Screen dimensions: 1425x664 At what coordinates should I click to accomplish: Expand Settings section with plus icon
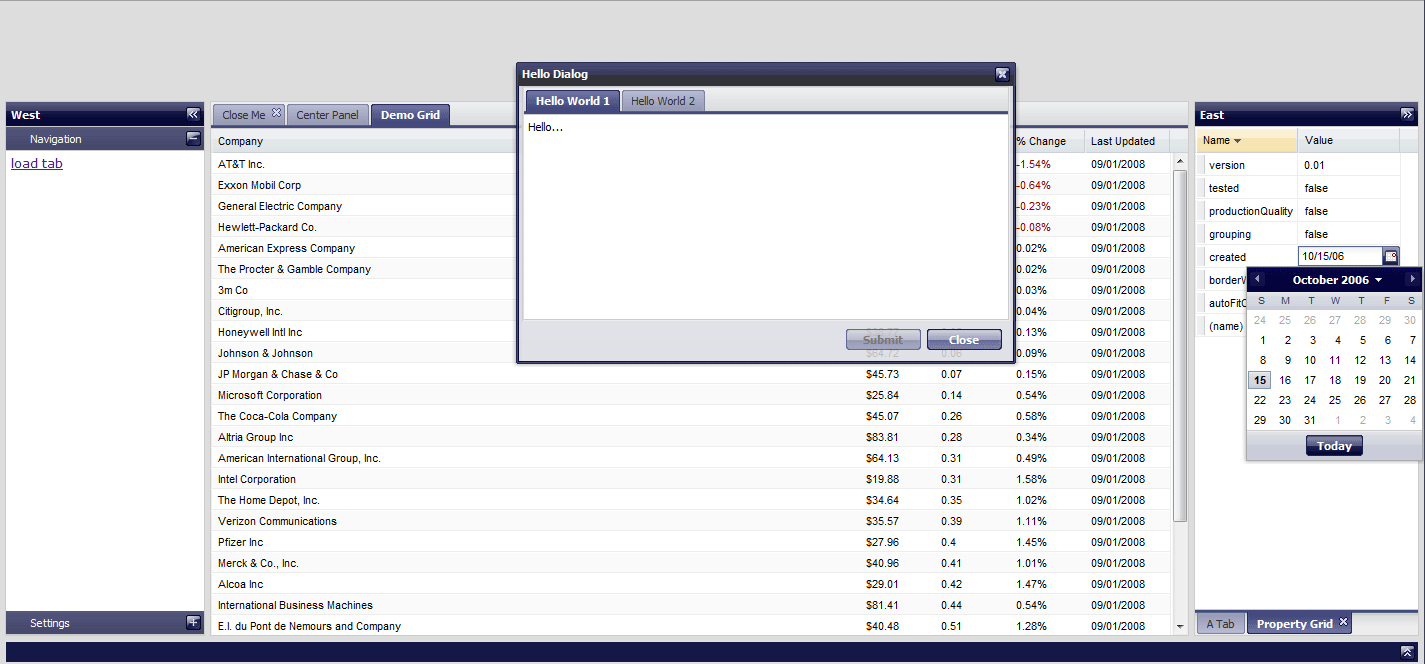pos(193,623)
